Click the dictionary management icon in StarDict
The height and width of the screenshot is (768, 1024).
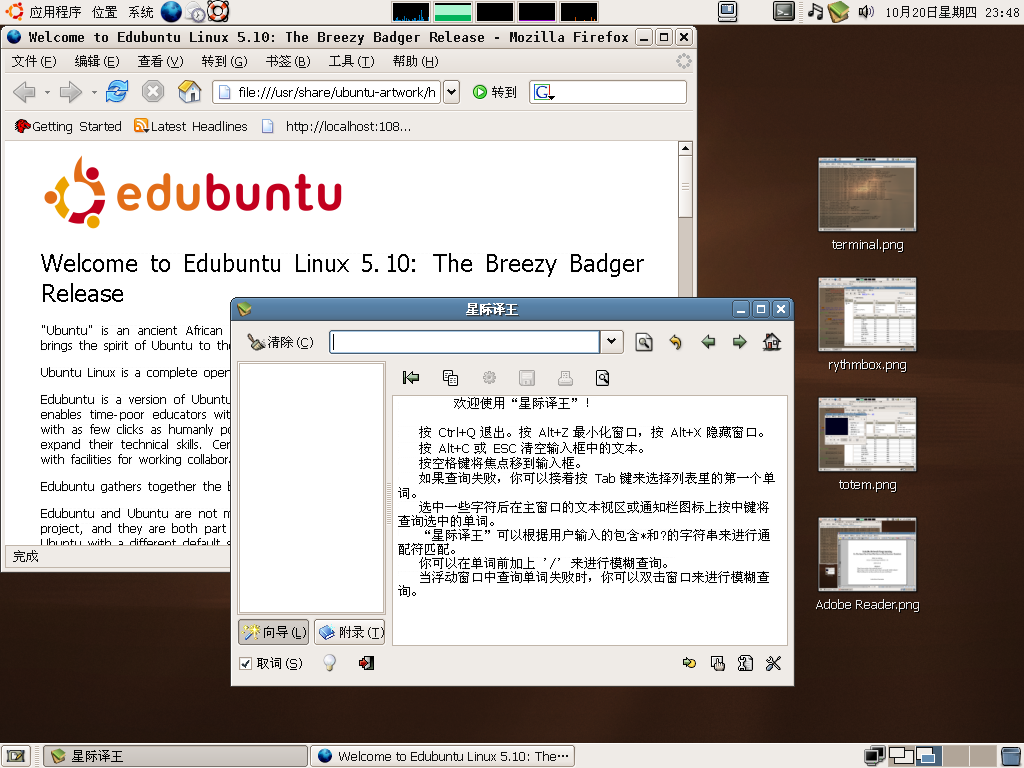click(x=745, y=664)
